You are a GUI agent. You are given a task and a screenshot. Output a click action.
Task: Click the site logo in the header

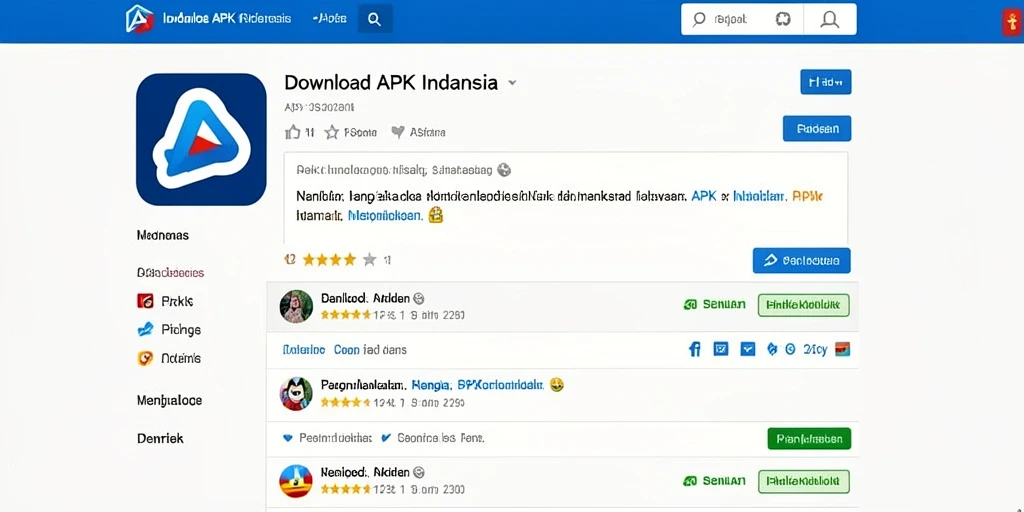(139, 19)
